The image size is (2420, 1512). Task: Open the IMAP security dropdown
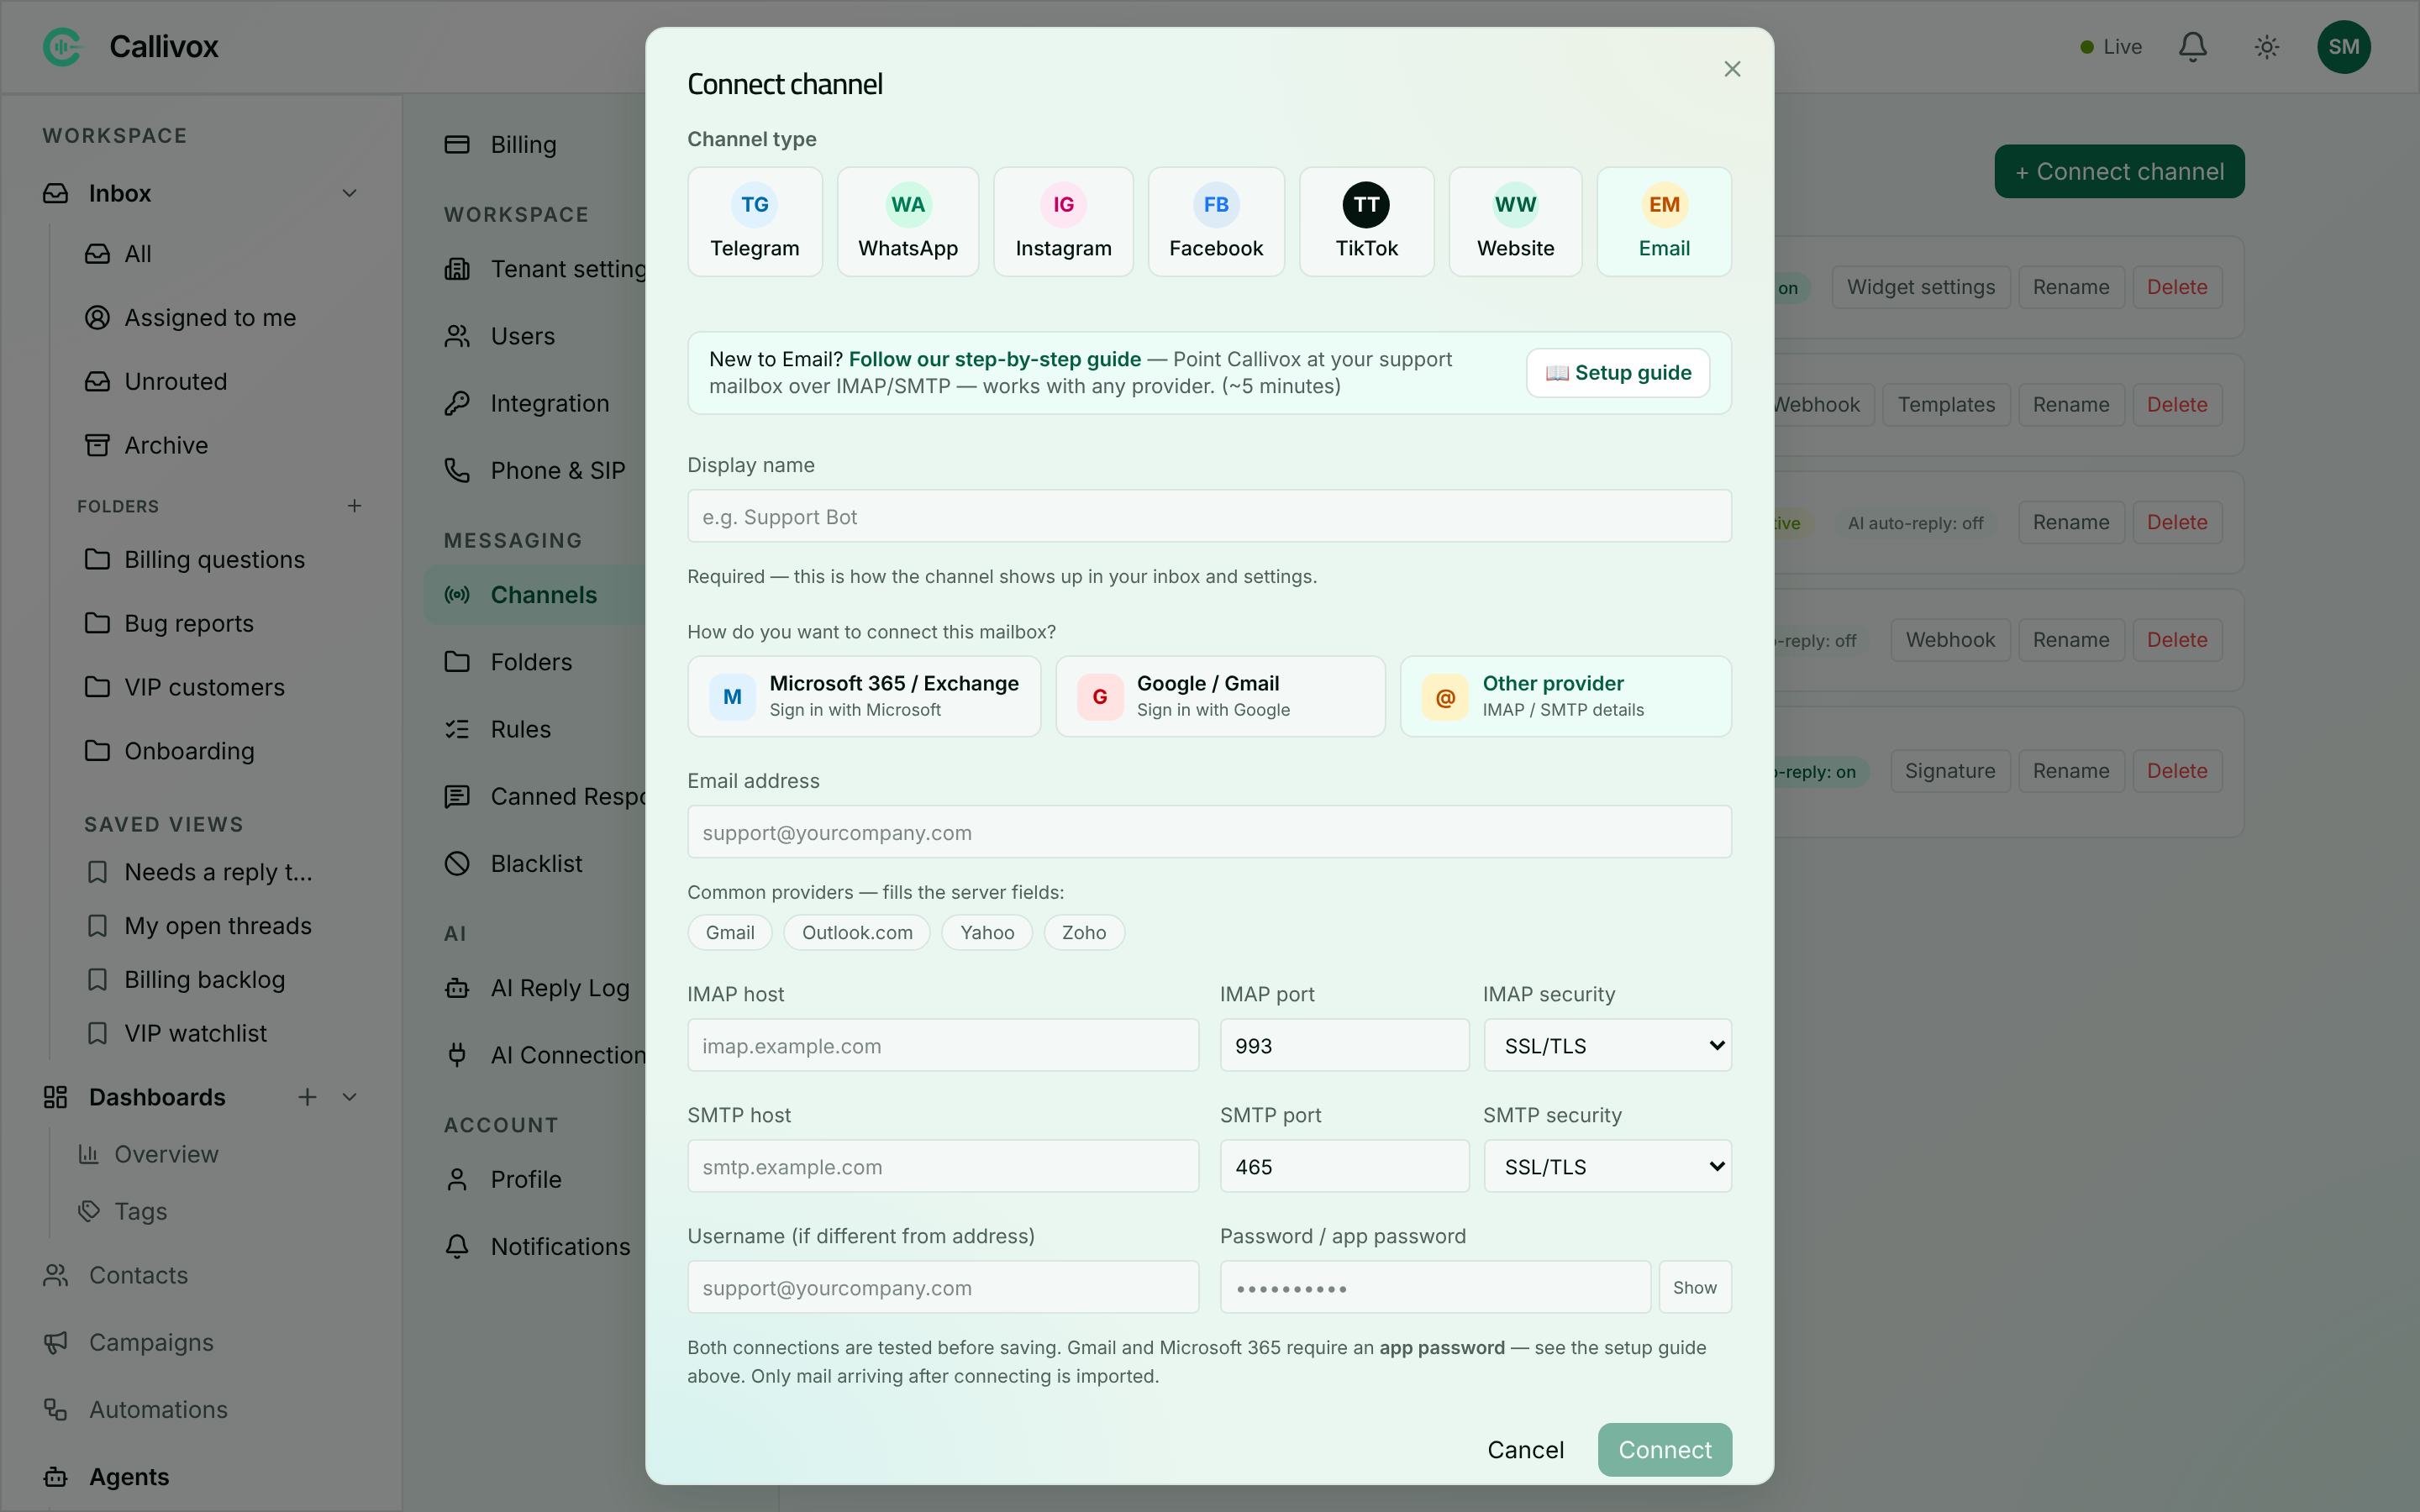click(x=1607, y=1045)
